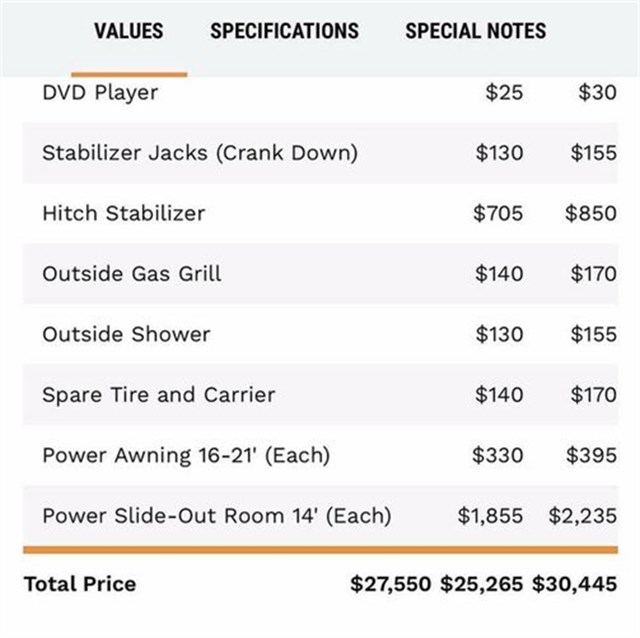This screenshot has height=638, width=640.
Task: Click the $330 Power Awning price
Action: tap(498, 455)
